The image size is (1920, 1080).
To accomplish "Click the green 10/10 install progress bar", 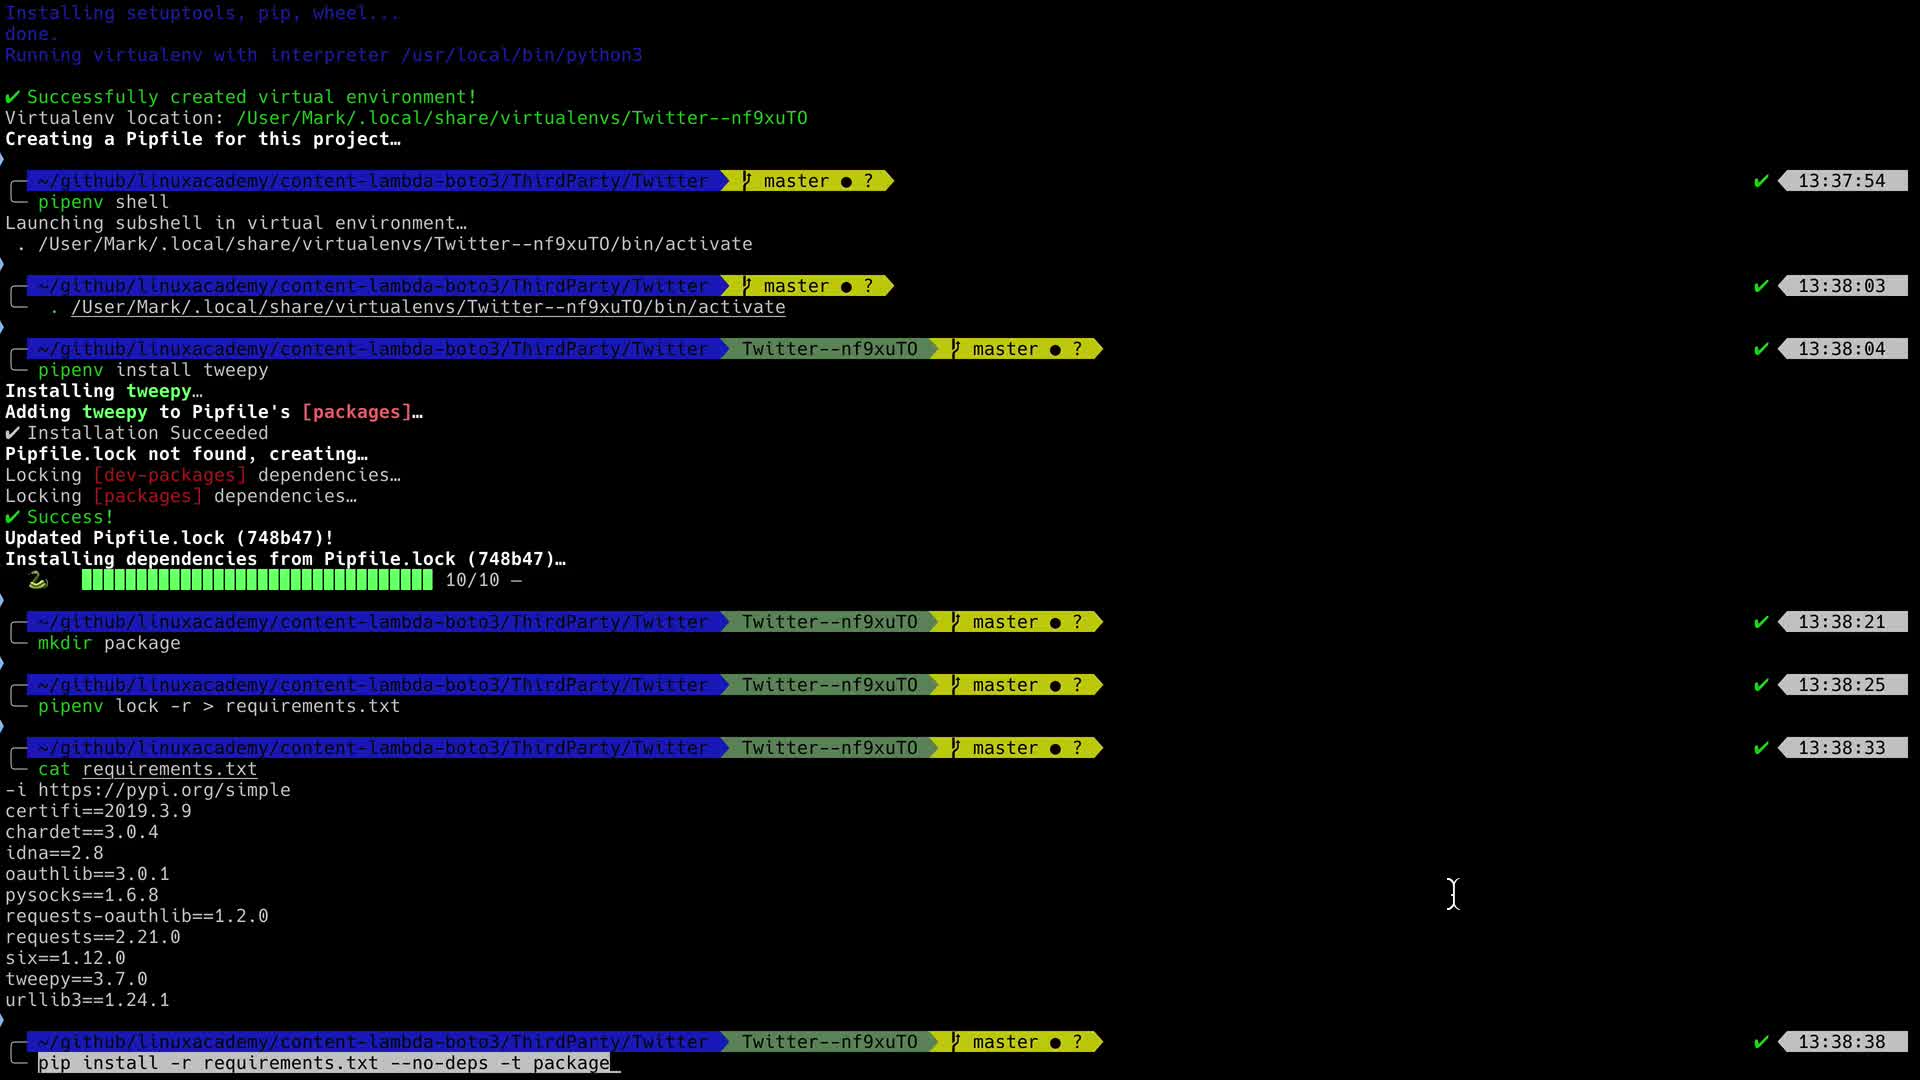I will [x=257, y=581].
